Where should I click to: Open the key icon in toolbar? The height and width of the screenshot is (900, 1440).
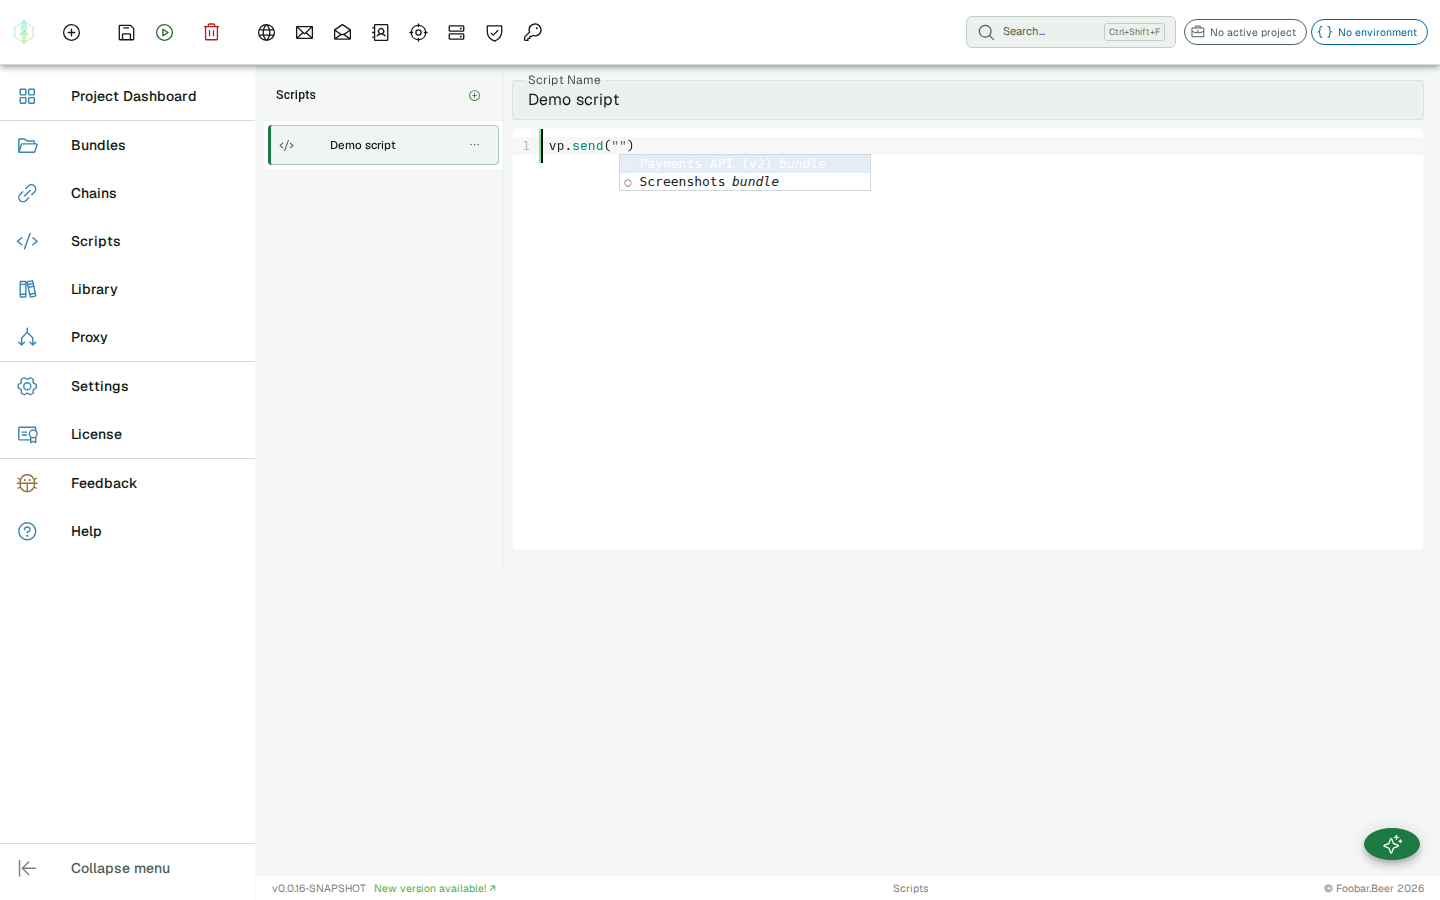click(x=532, y=32)
